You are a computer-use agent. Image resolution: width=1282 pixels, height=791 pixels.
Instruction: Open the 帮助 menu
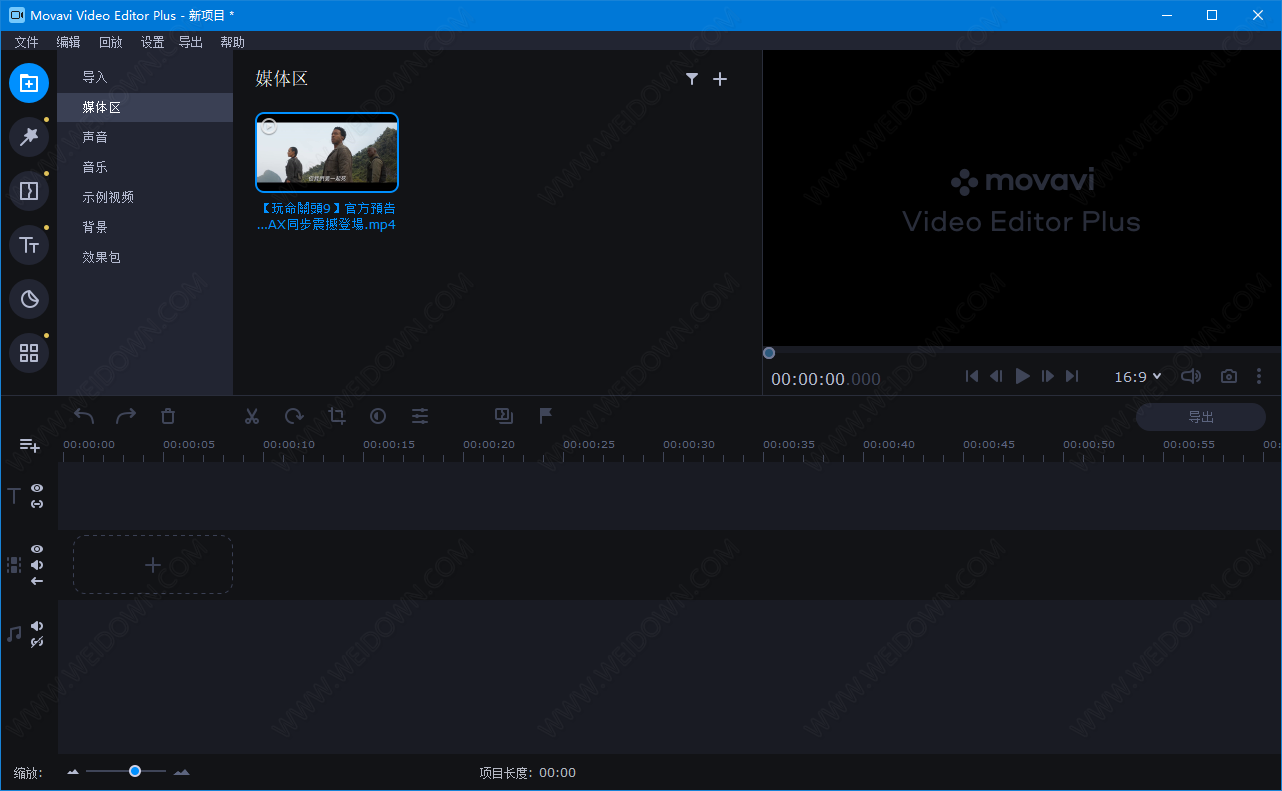point(232,42)
